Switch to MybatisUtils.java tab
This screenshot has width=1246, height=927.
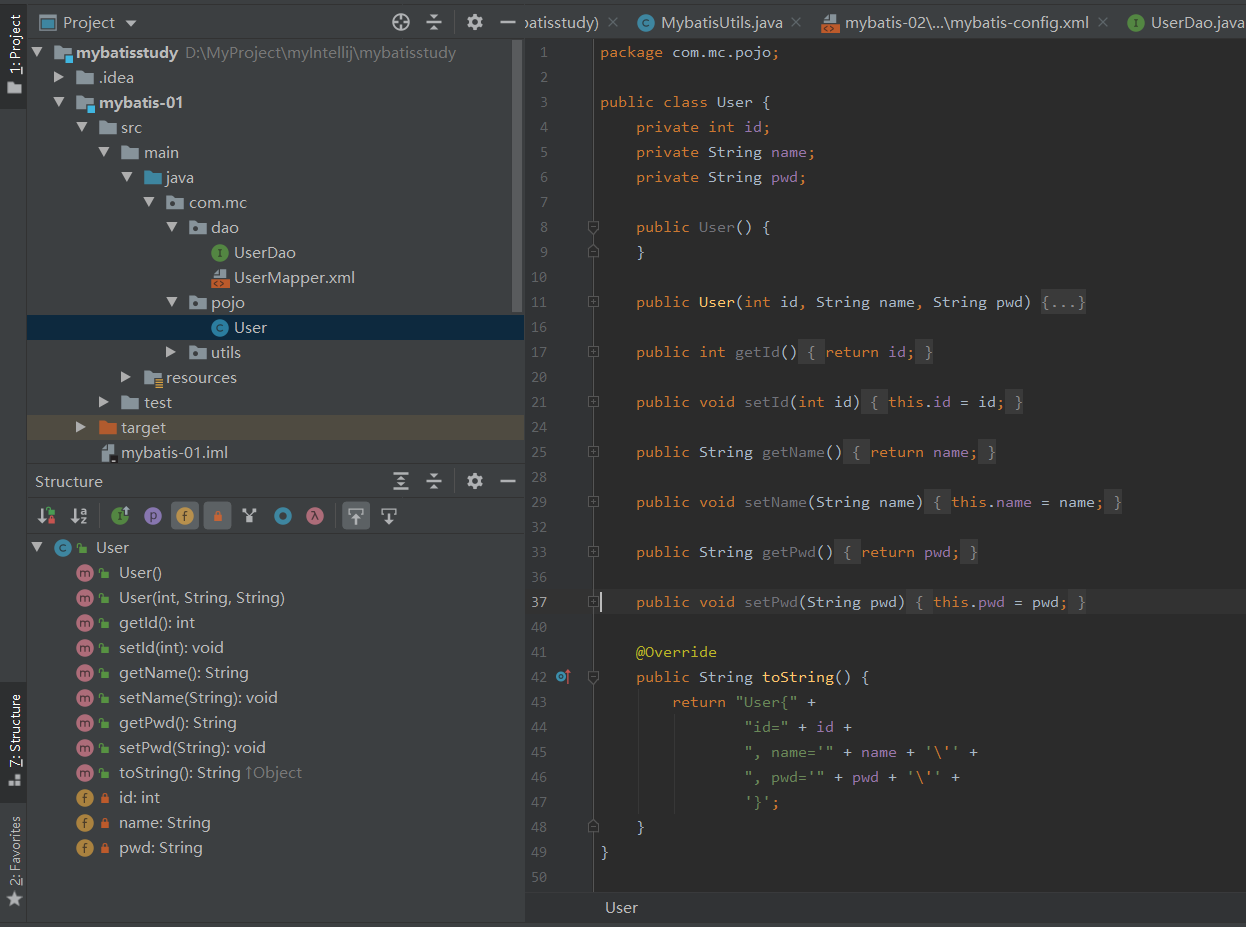[x=721, y=22]
